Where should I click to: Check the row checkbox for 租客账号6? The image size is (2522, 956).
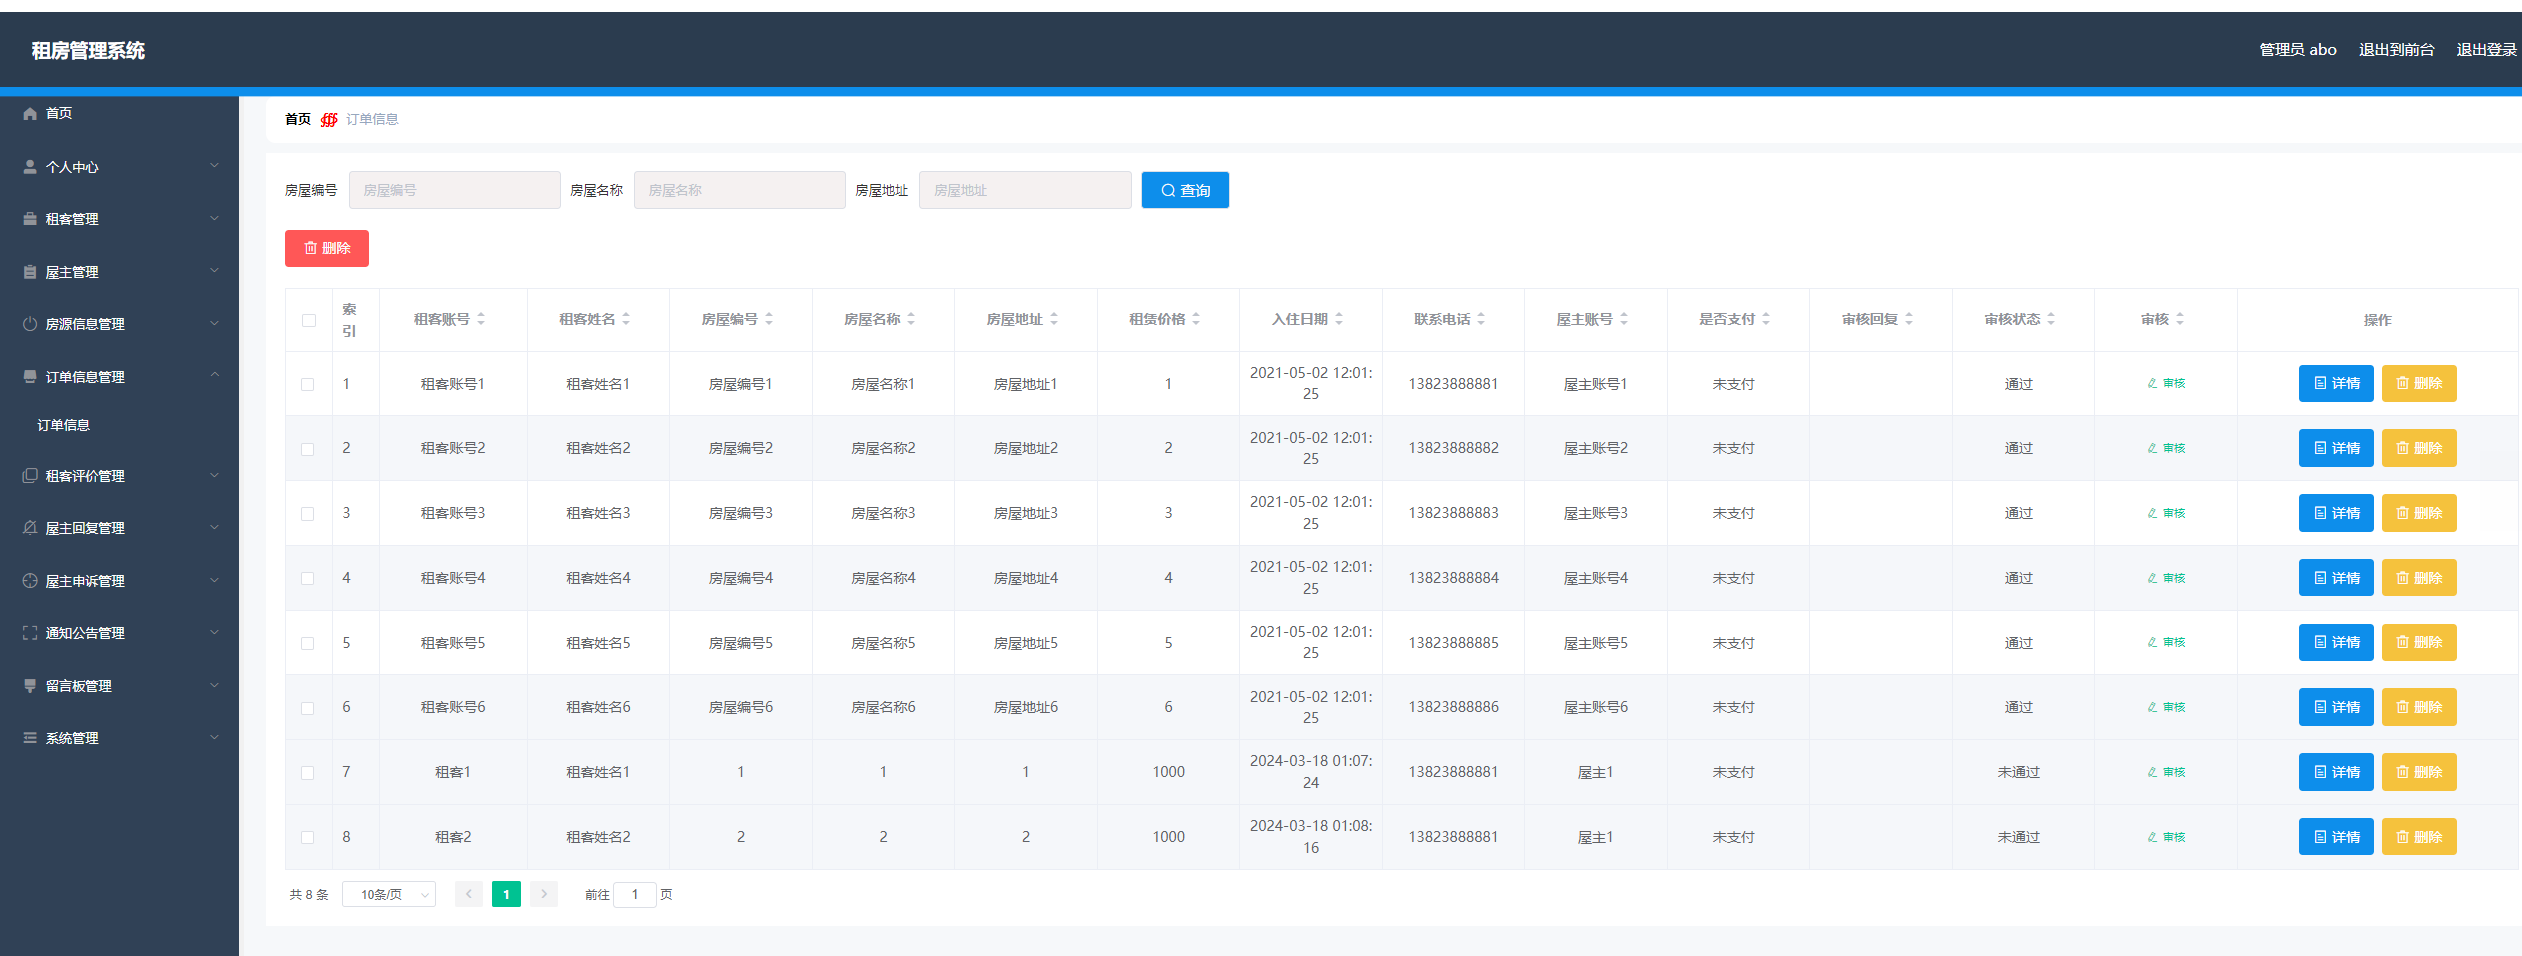point(308,708)
